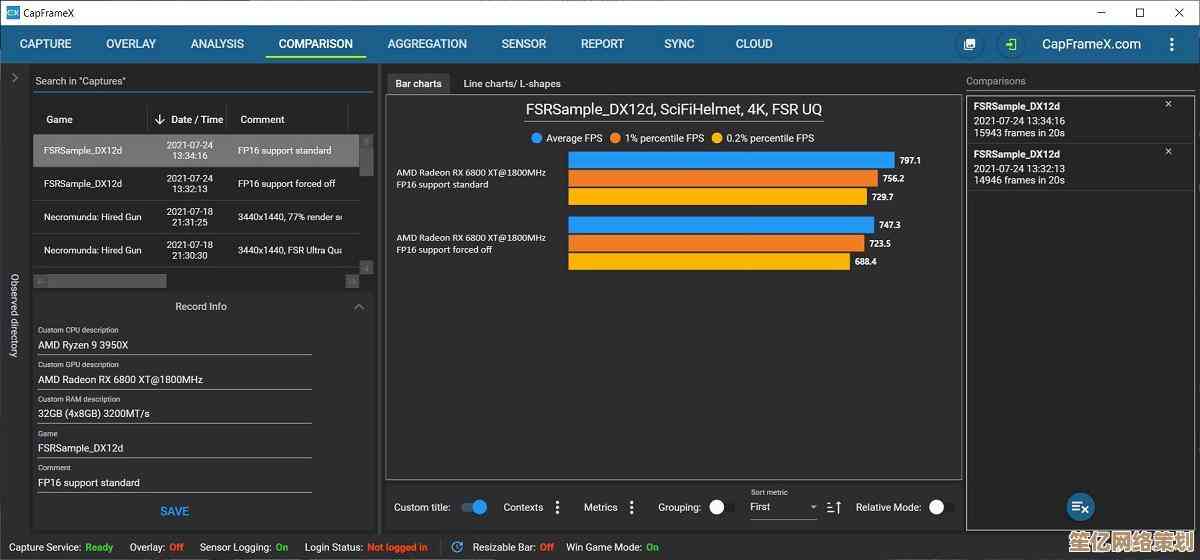Click the Search in Captures field
This screenshot has height=560, width=1200.
pos(200,81)
